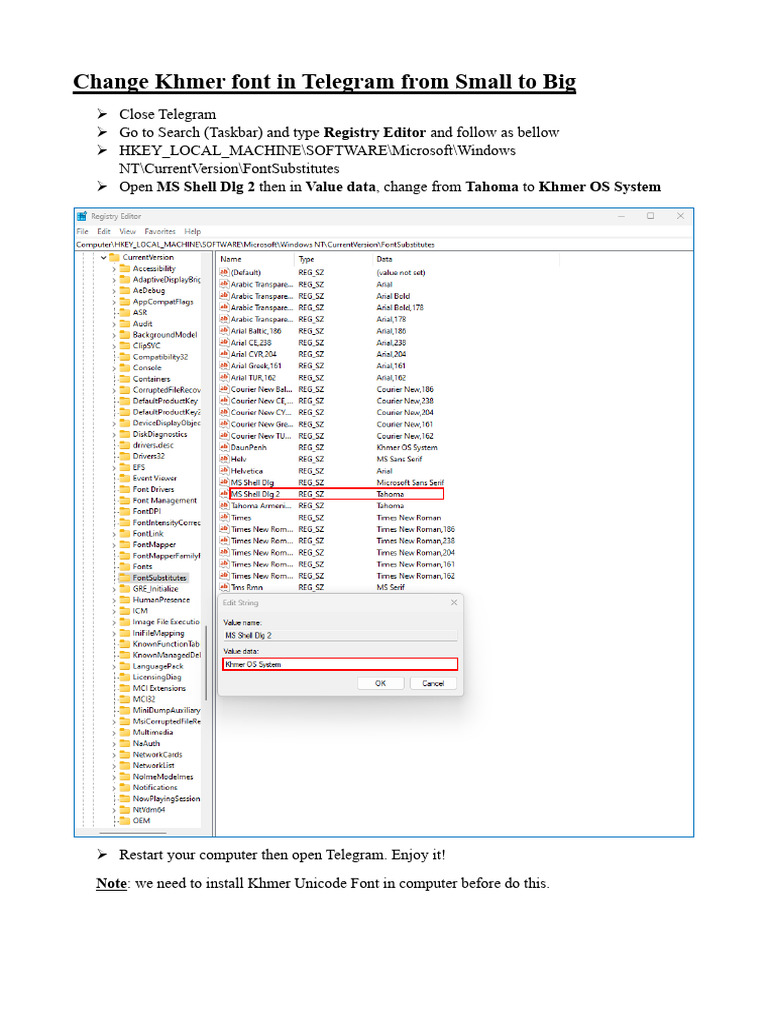This screenshot has width=768, height=1024.
Task: Click the (Default) string value icon
Action: (x=224, y=272)
